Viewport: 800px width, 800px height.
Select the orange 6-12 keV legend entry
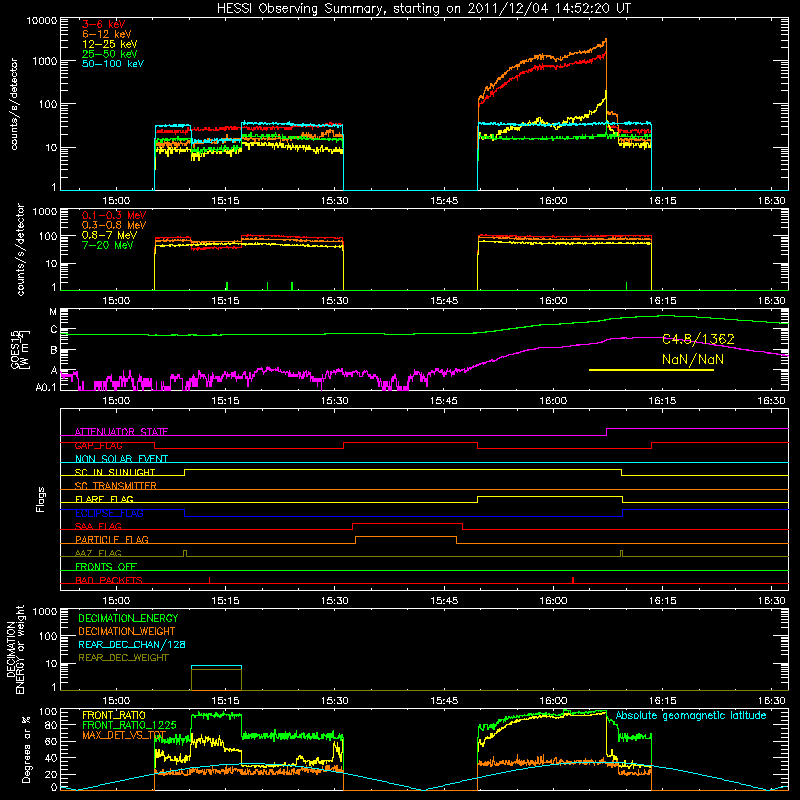click(x=107, y=34)
